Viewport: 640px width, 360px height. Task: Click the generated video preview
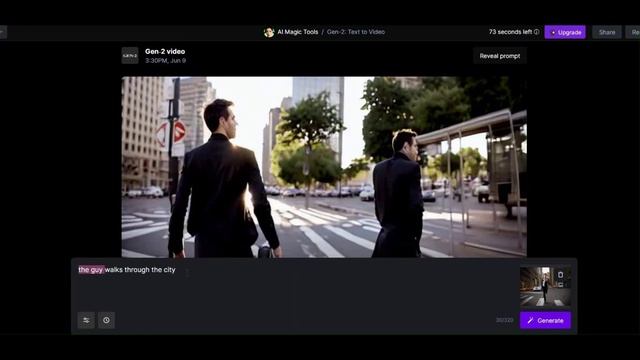[x=324, y=167]
